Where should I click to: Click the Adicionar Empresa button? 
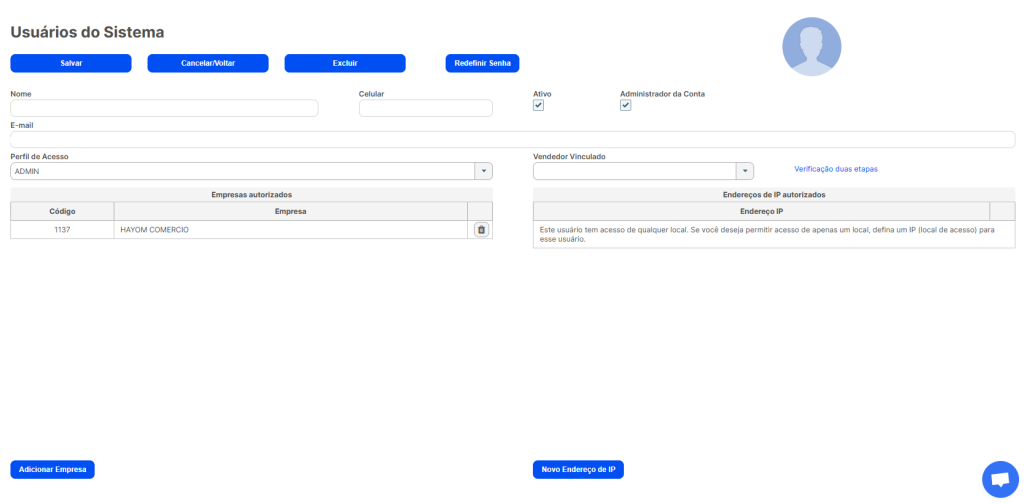(52, 469)
